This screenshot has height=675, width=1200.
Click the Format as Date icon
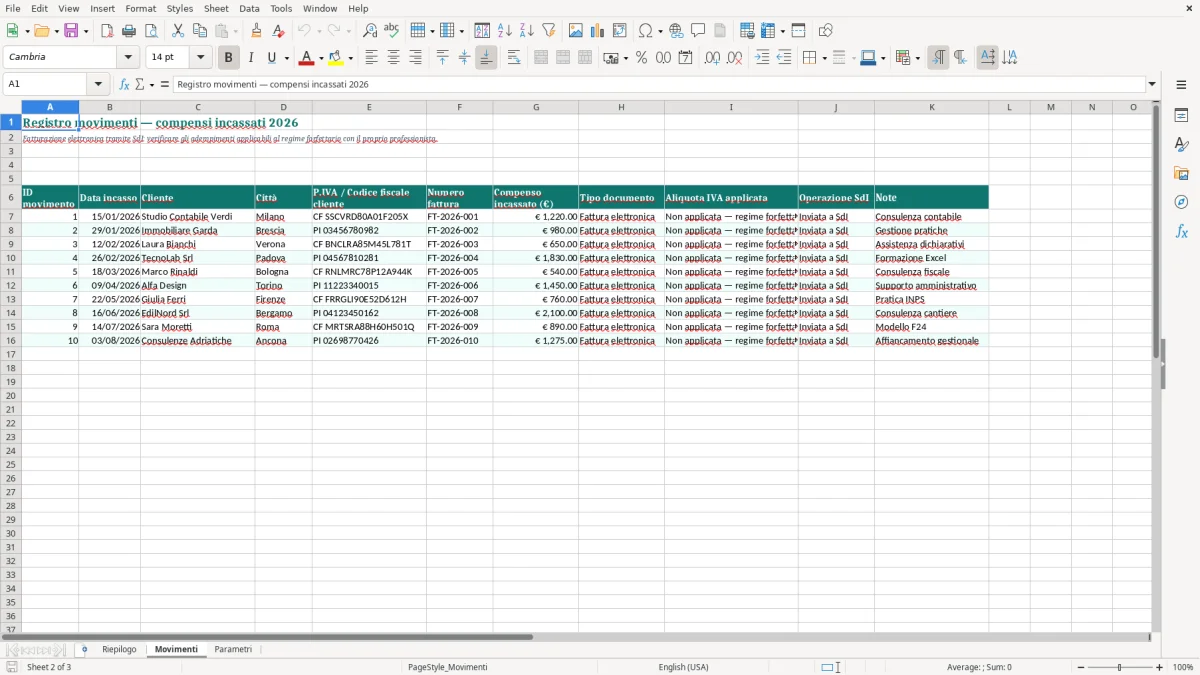(686, 58)
